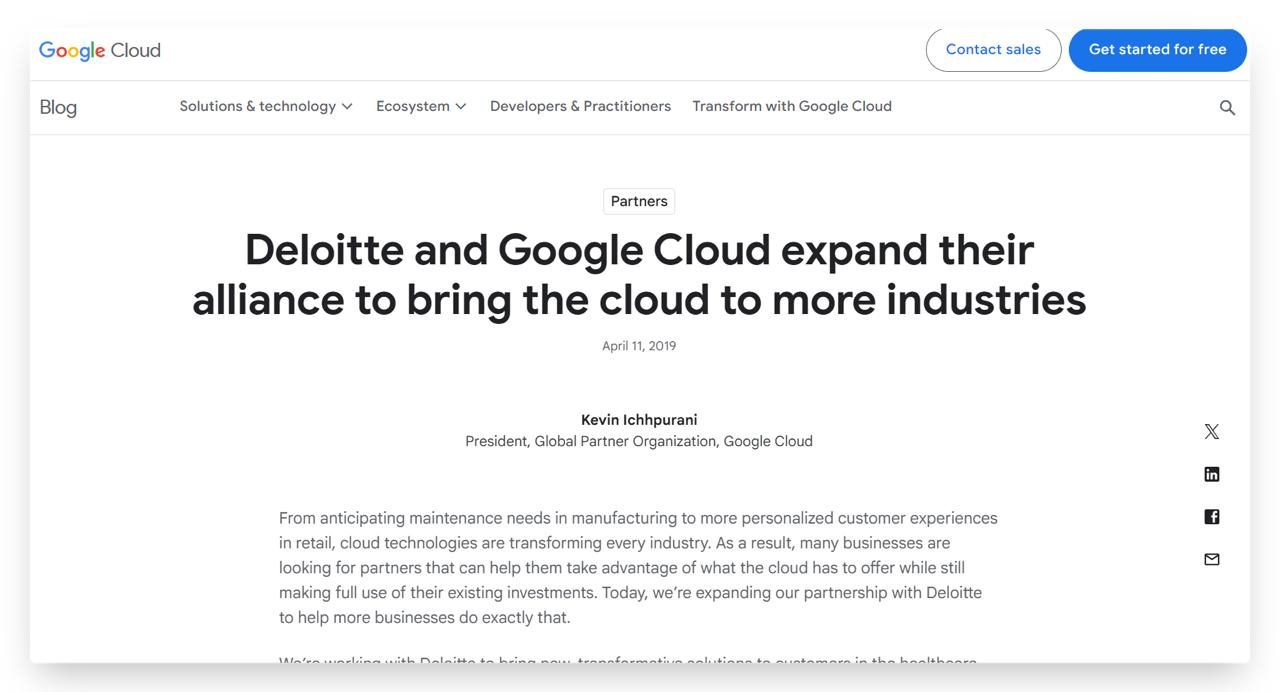Go to Developers & Practitioners section
Viewport: 1280px width, 692px height.
[x=580, y=106]
